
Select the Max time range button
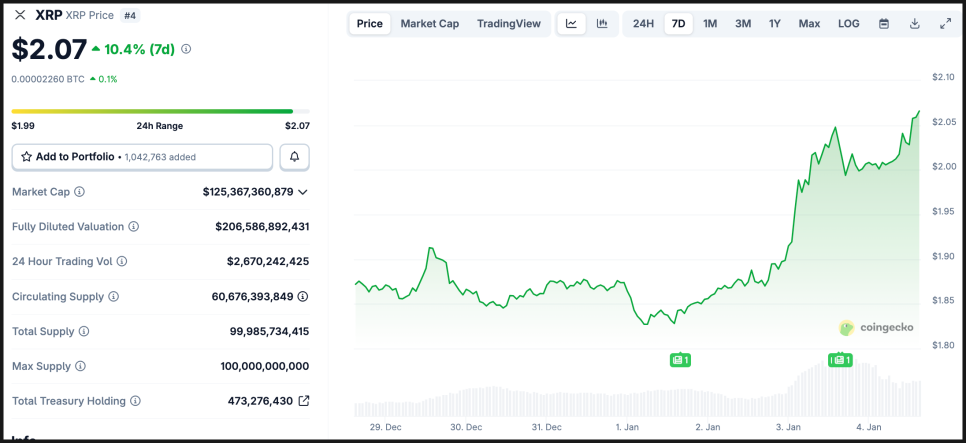click(x=809, y=24)
